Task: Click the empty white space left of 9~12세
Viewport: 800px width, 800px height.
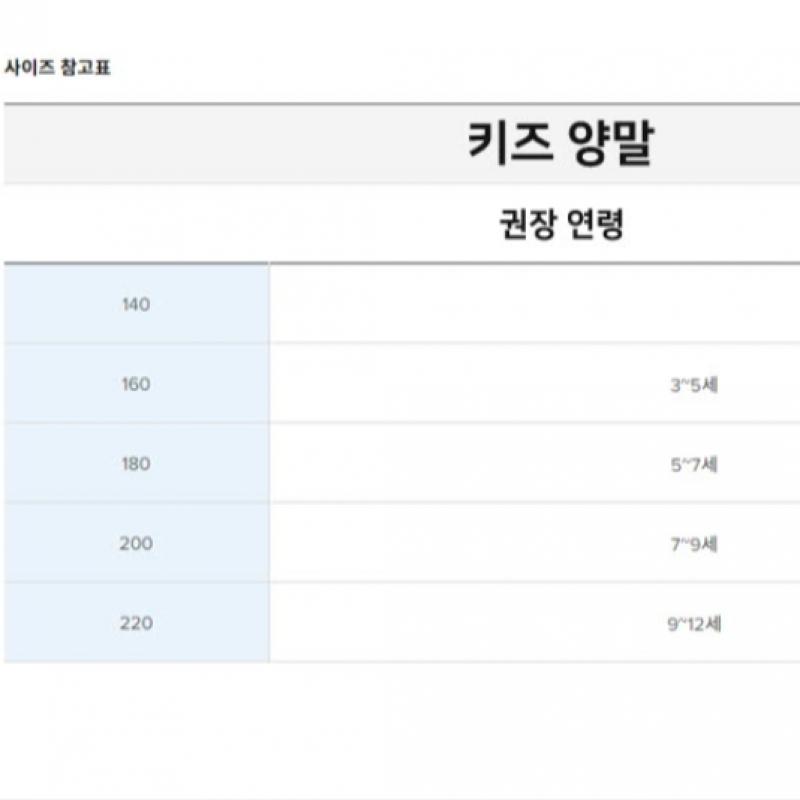Action: pyautogui.click(x=450, y=624)
